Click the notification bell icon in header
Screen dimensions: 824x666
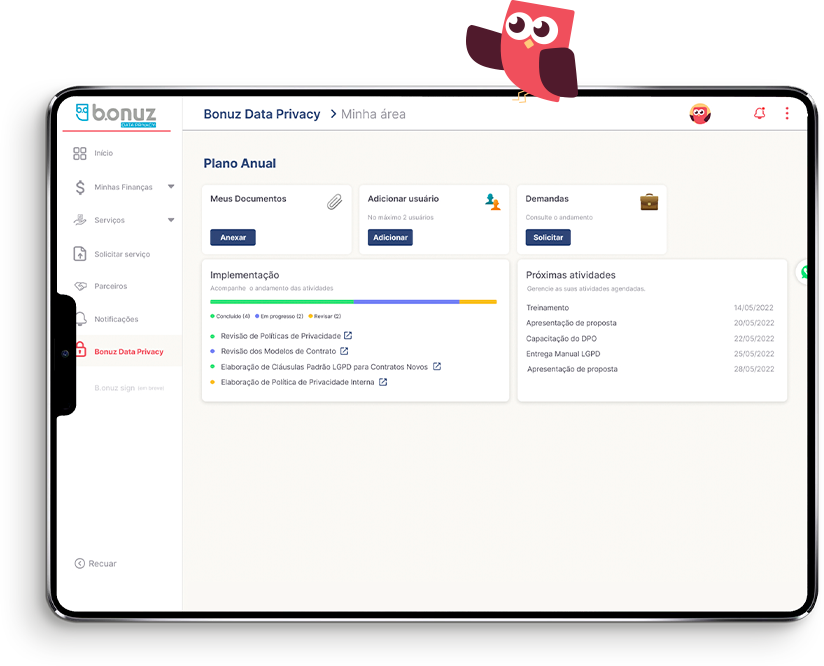tap(759, 114)
